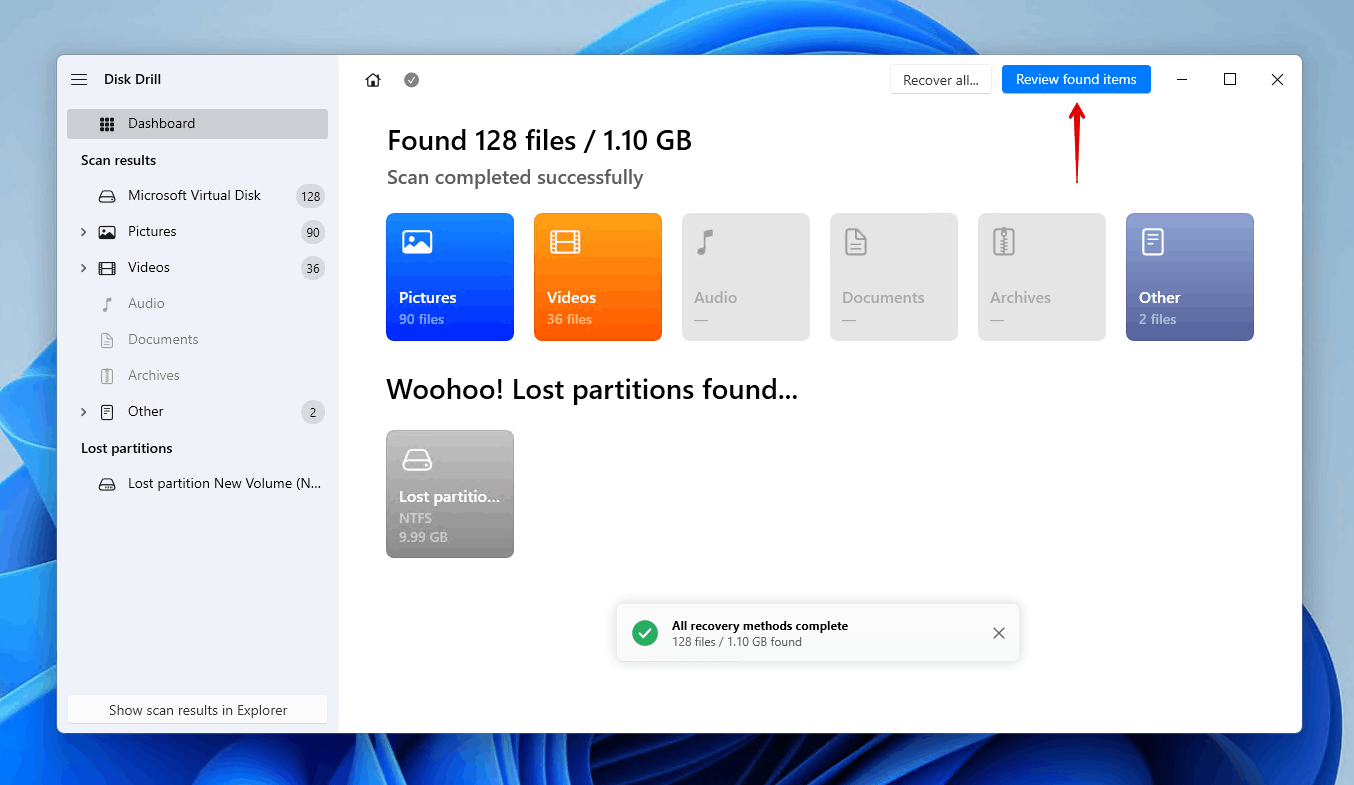The height and width of the screenshot is (785, 1354).
Task: Click the Documents page icon in sidebar
Action: [x=107, y=340]
